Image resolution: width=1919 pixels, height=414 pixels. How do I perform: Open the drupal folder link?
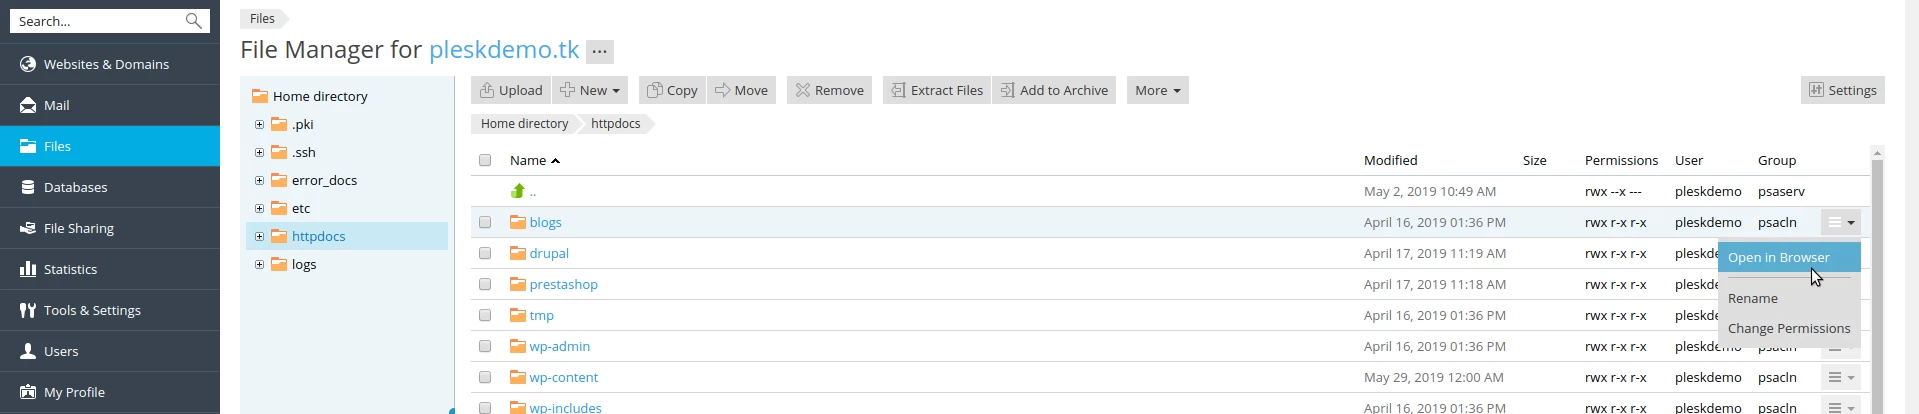pos(549,253)
